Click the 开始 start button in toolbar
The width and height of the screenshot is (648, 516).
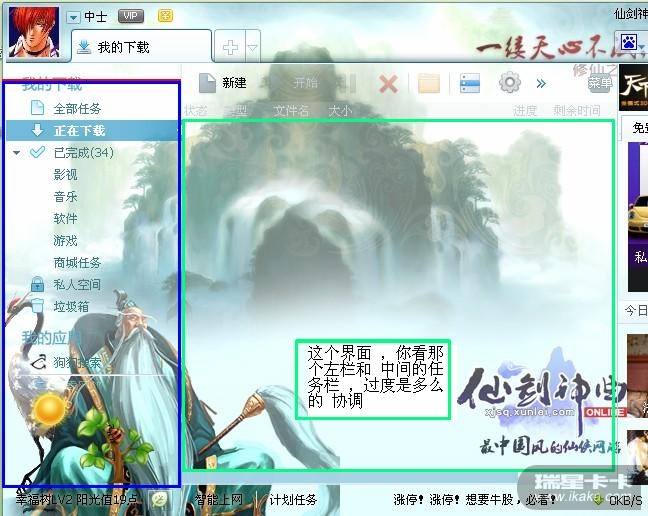coord(305,83)
